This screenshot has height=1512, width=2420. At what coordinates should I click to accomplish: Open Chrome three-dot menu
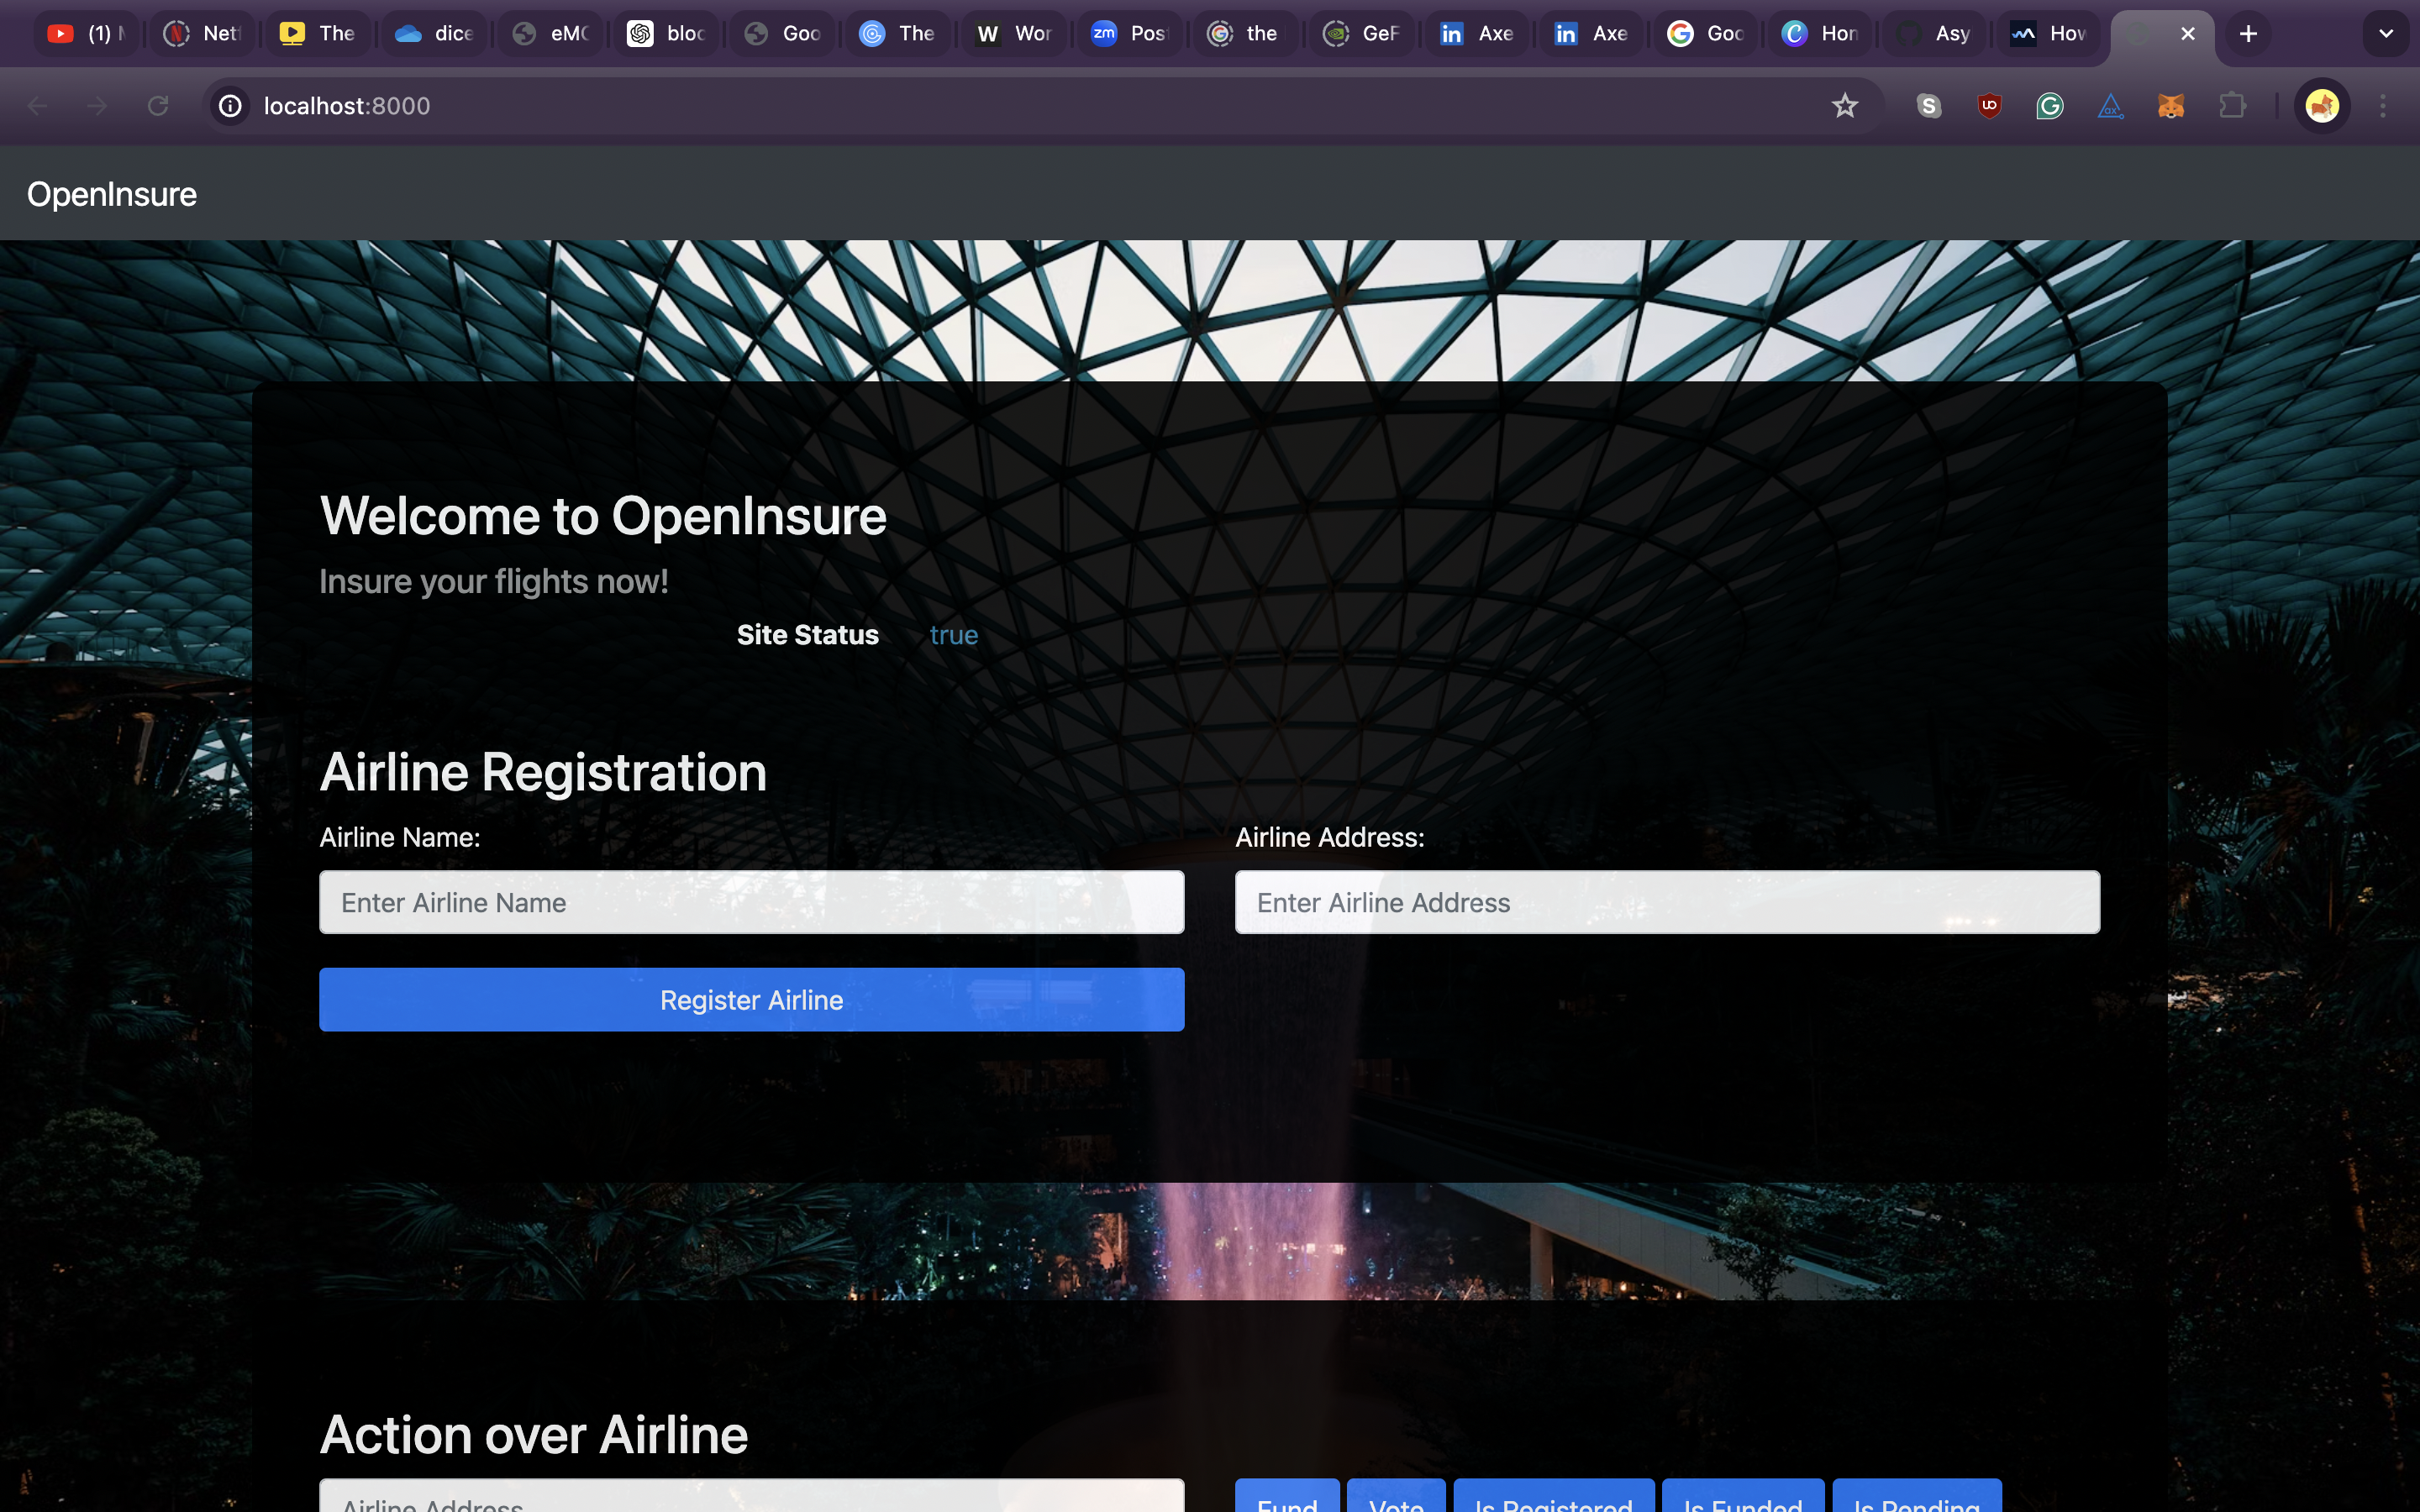[x=2383, y=106]
